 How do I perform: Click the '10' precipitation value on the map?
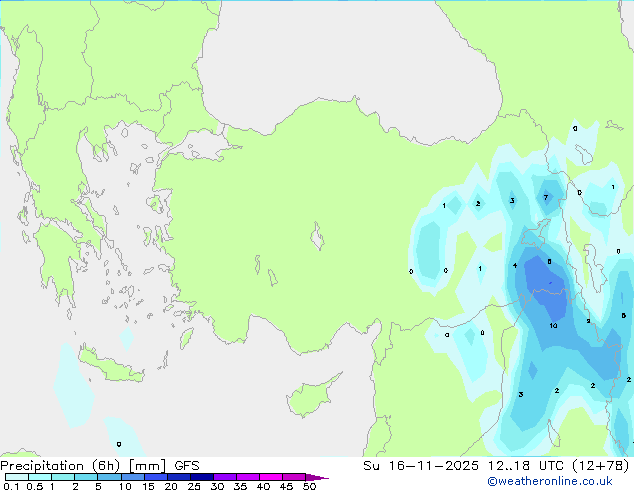coord(554,325)
